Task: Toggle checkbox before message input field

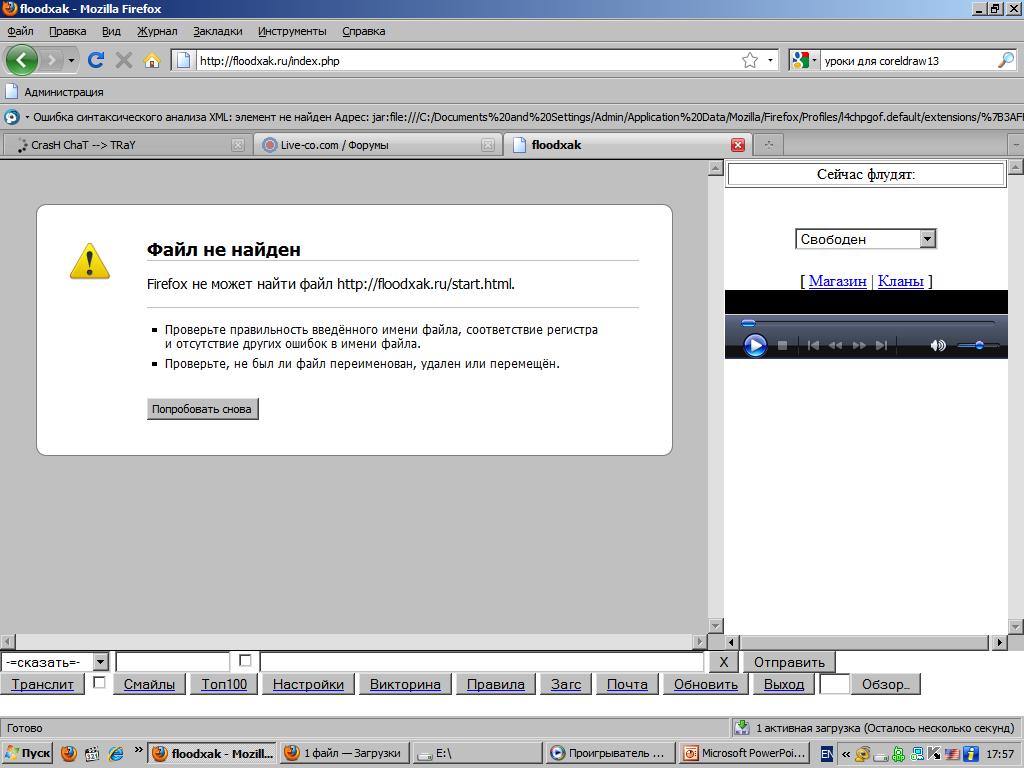Action: (245, 661)
